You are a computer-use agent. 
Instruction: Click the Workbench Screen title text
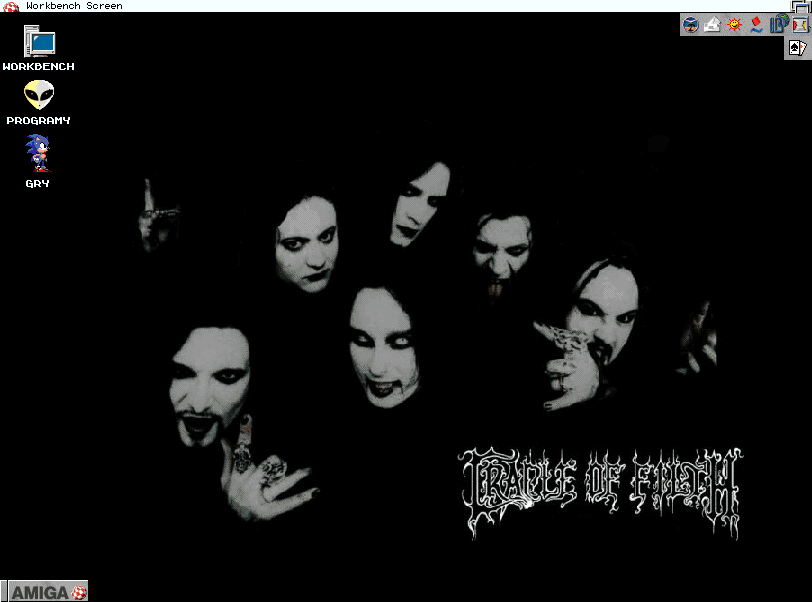[x=74, y=6]
